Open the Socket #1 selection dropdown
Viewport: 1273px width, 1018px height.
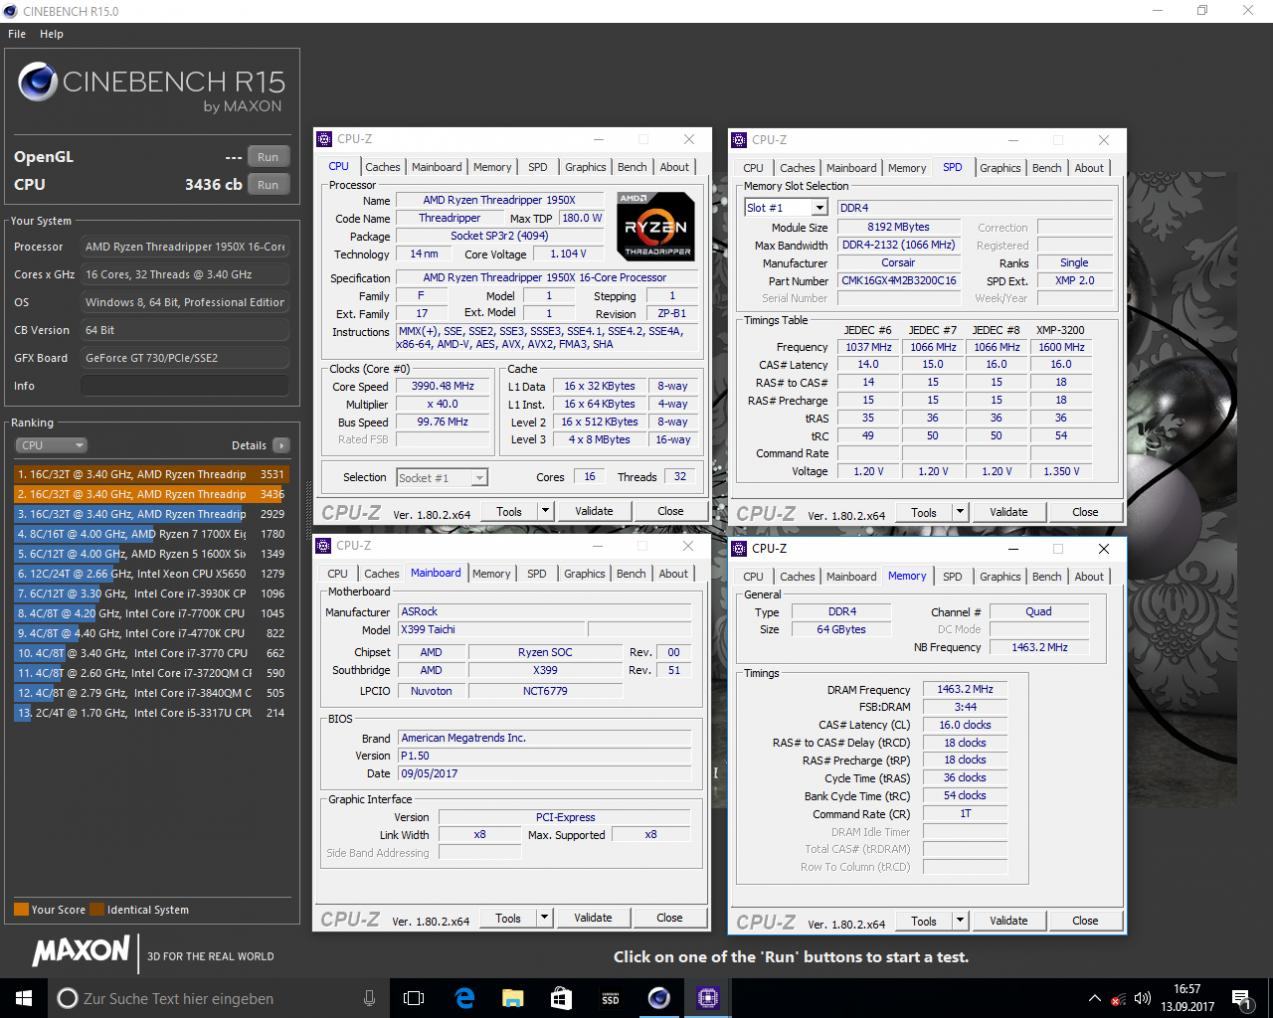[x=442, y=478]
